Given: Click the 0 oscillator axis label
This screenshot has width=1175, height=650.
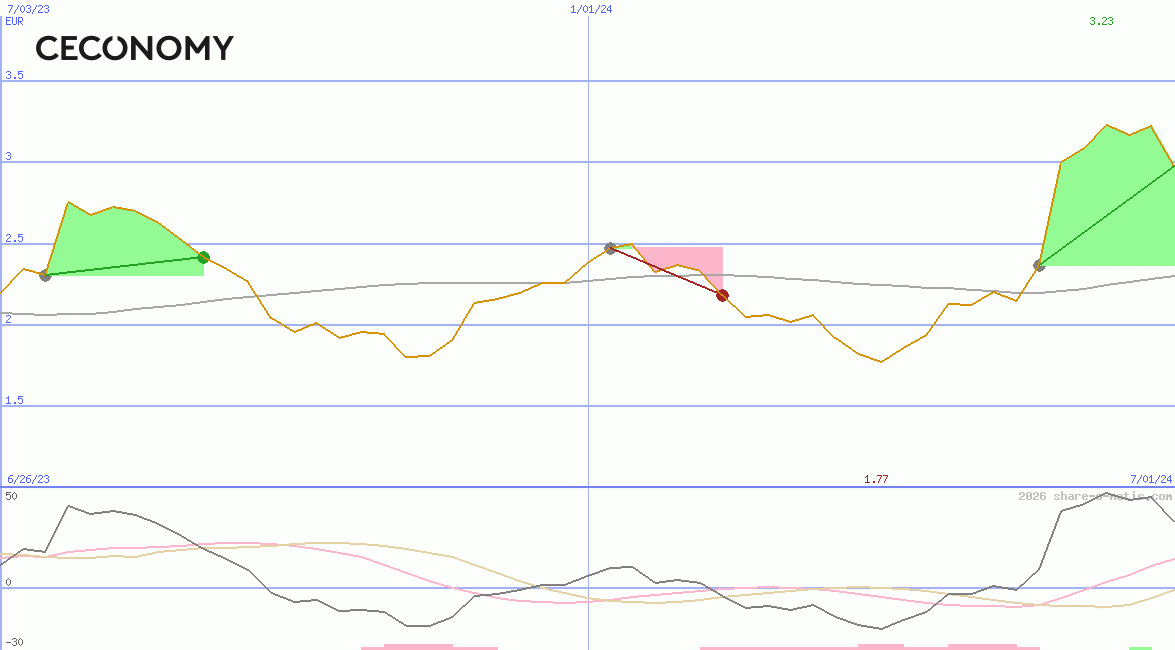Looking at the screenshot, I should tap(8, 582).
